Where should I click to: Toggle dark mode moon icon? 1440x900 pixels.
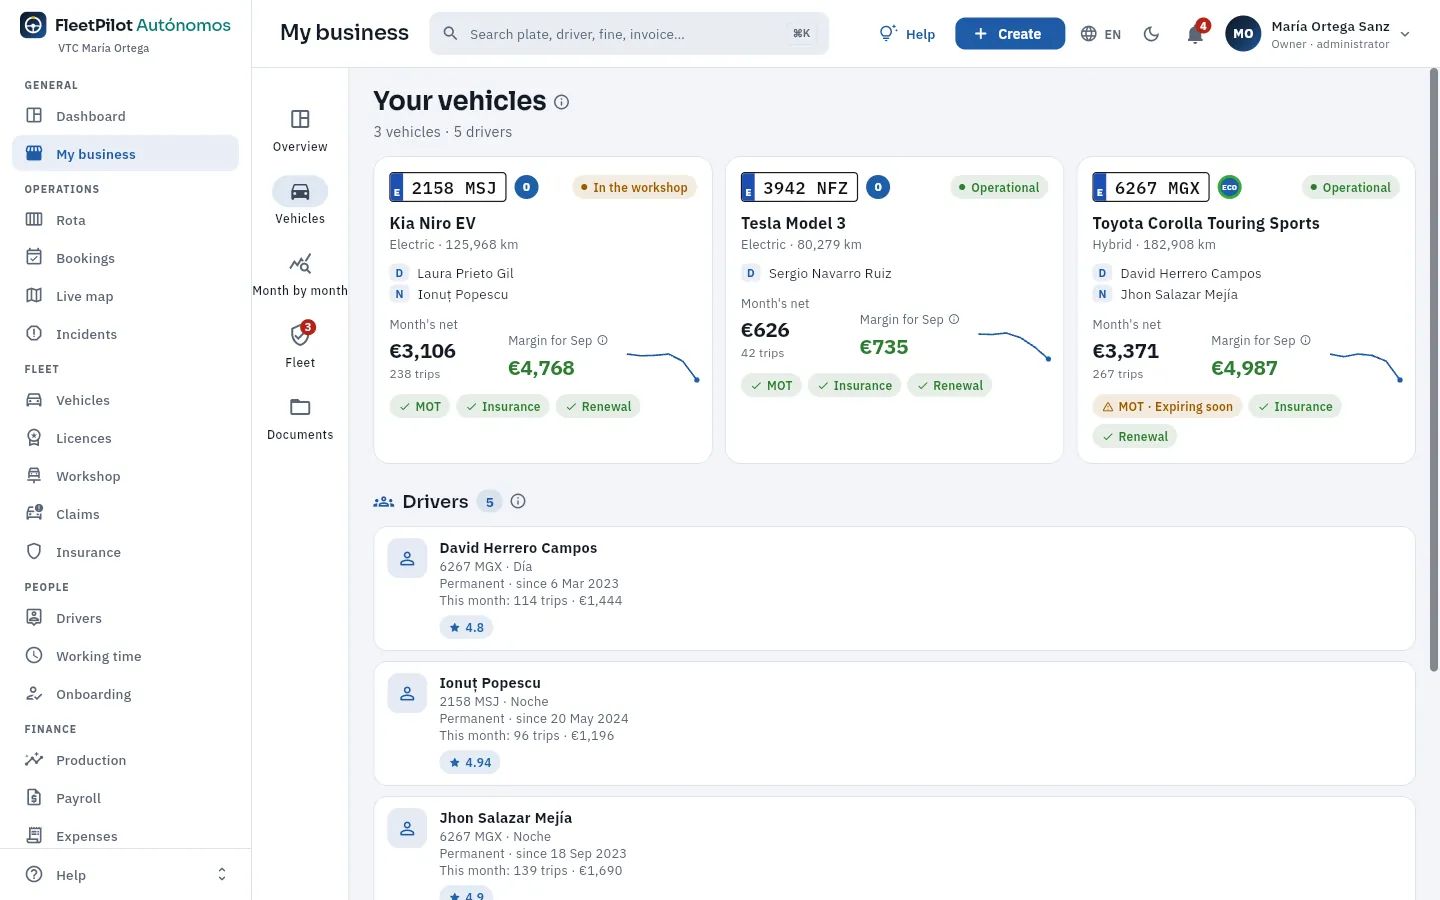(1151, 34)
